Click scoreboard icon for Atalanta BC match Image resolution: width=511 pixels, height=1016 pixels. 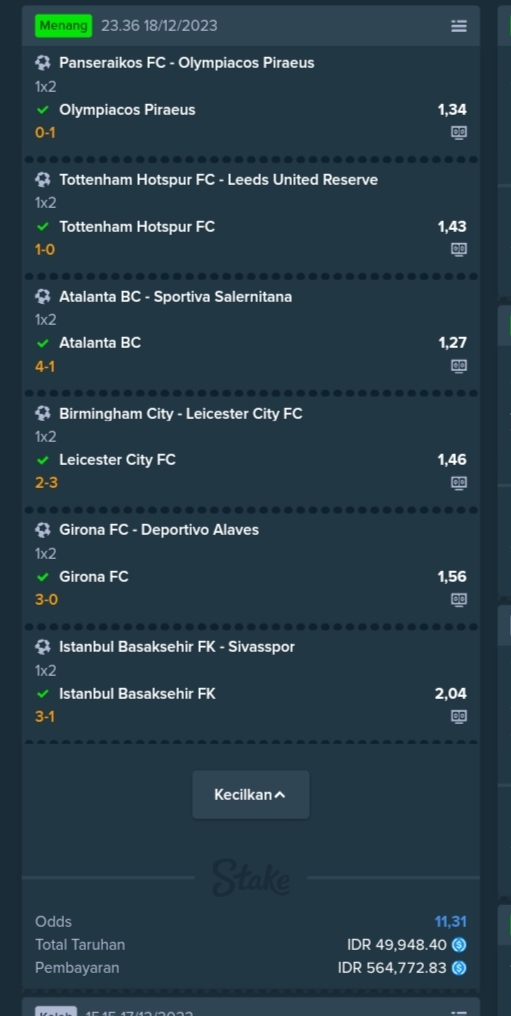point(459,365)
